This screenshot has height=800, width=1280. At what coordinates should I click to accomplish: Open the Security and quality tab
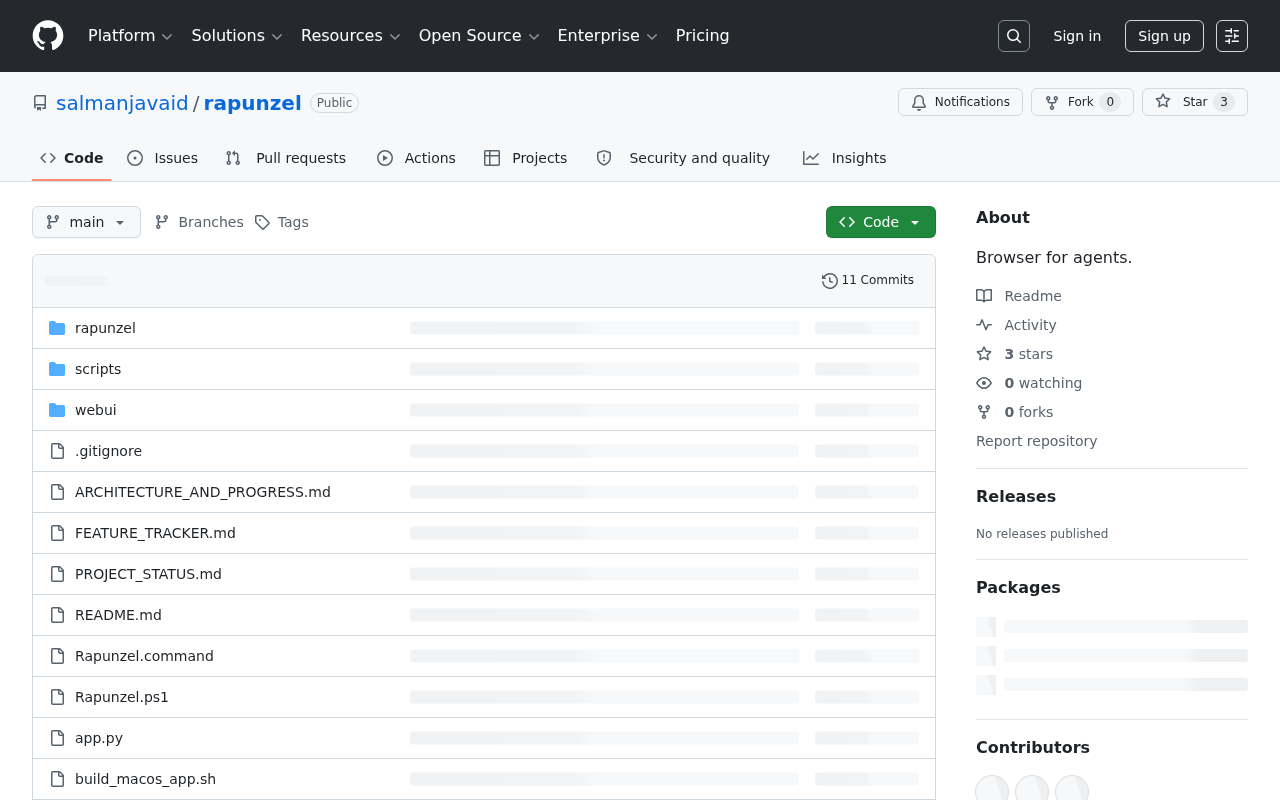pos(684,158)
